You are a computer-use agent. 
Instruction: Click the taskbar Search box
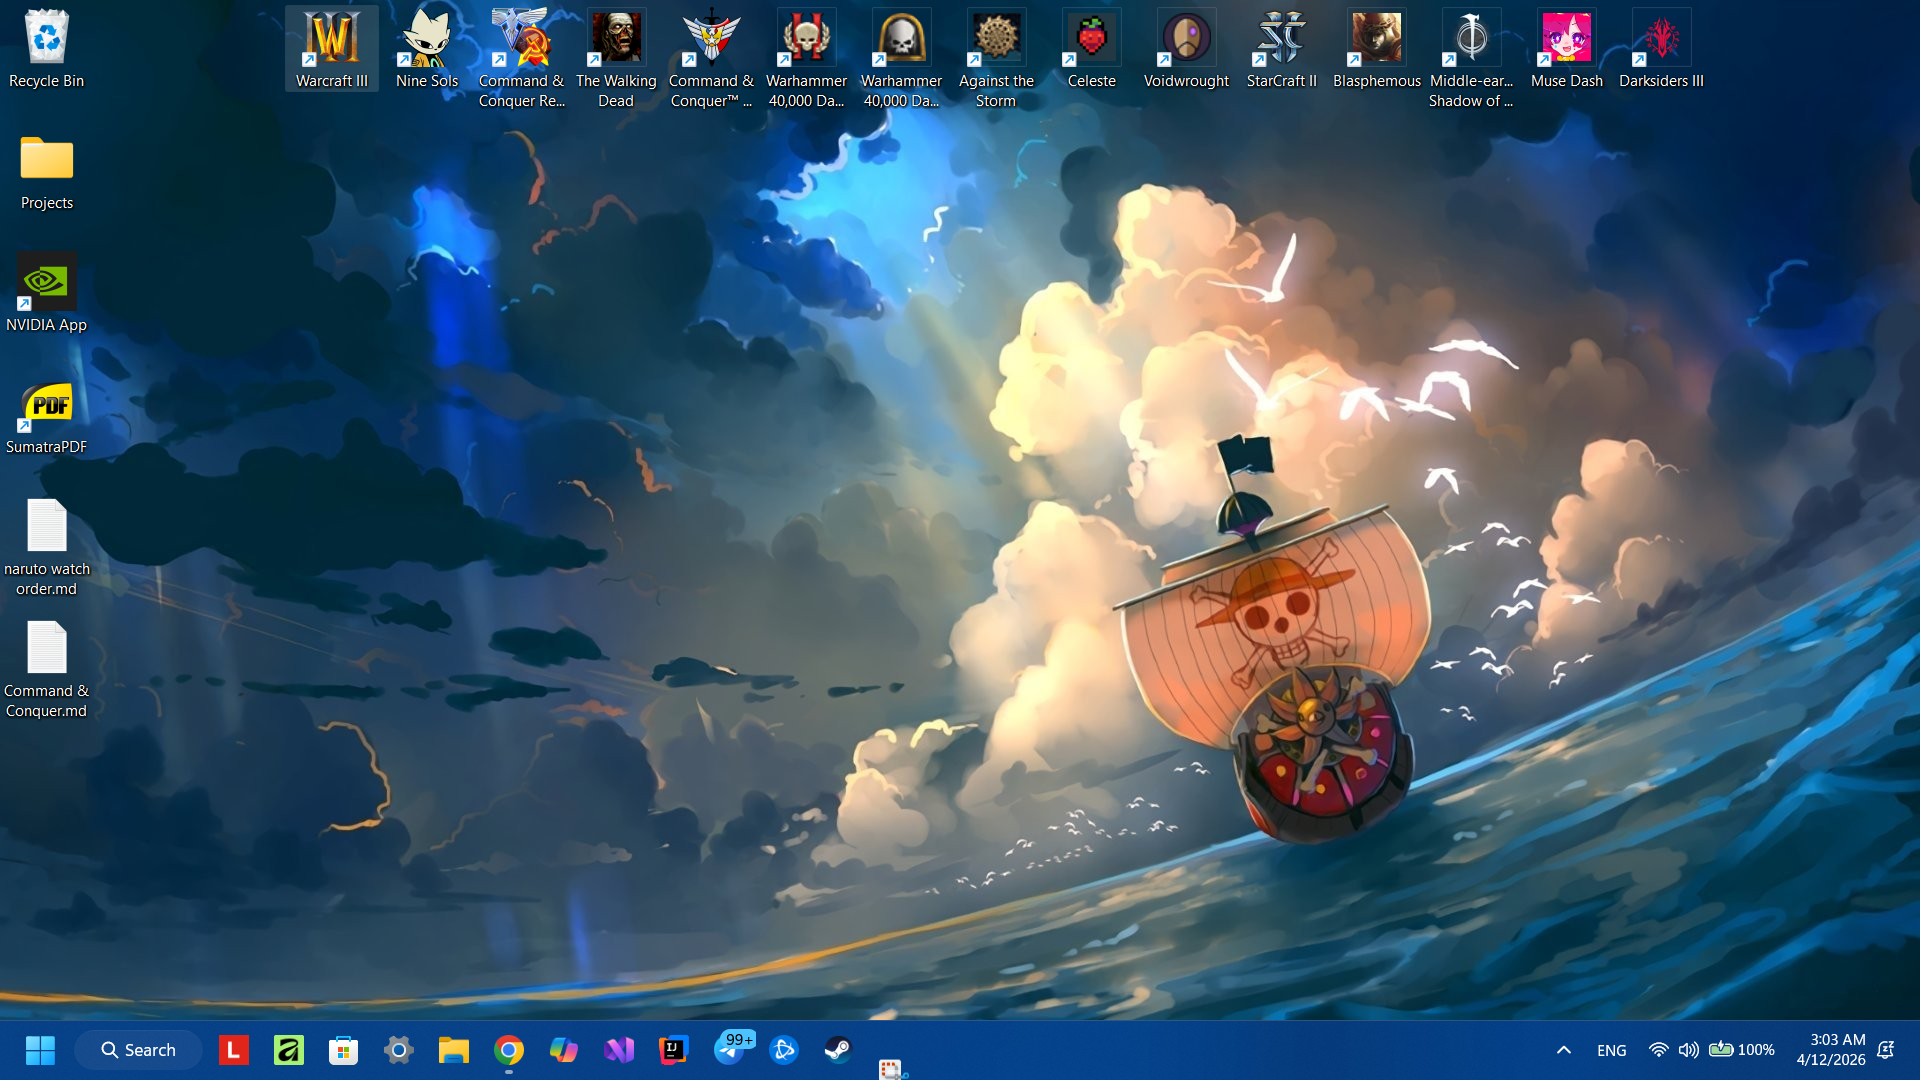coord(138,1050)
